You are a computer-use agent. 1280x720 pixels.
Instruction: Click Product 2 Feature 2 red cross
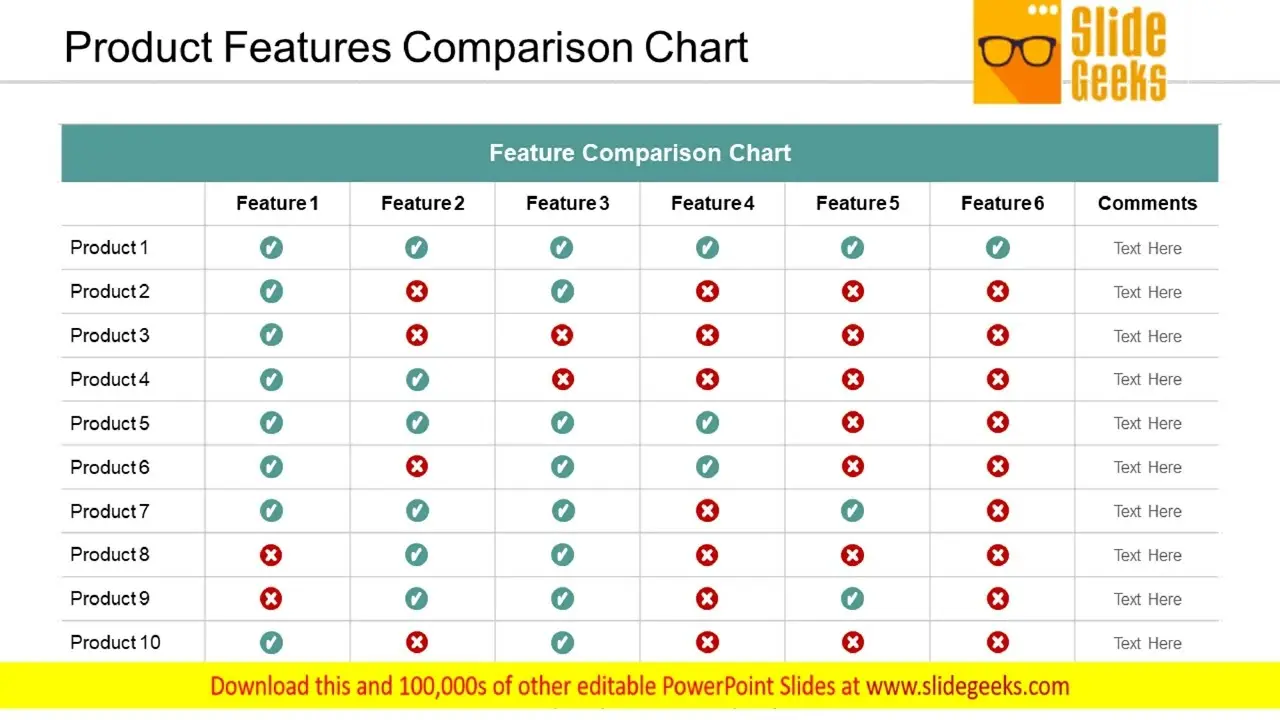click(x=417, y=291)
